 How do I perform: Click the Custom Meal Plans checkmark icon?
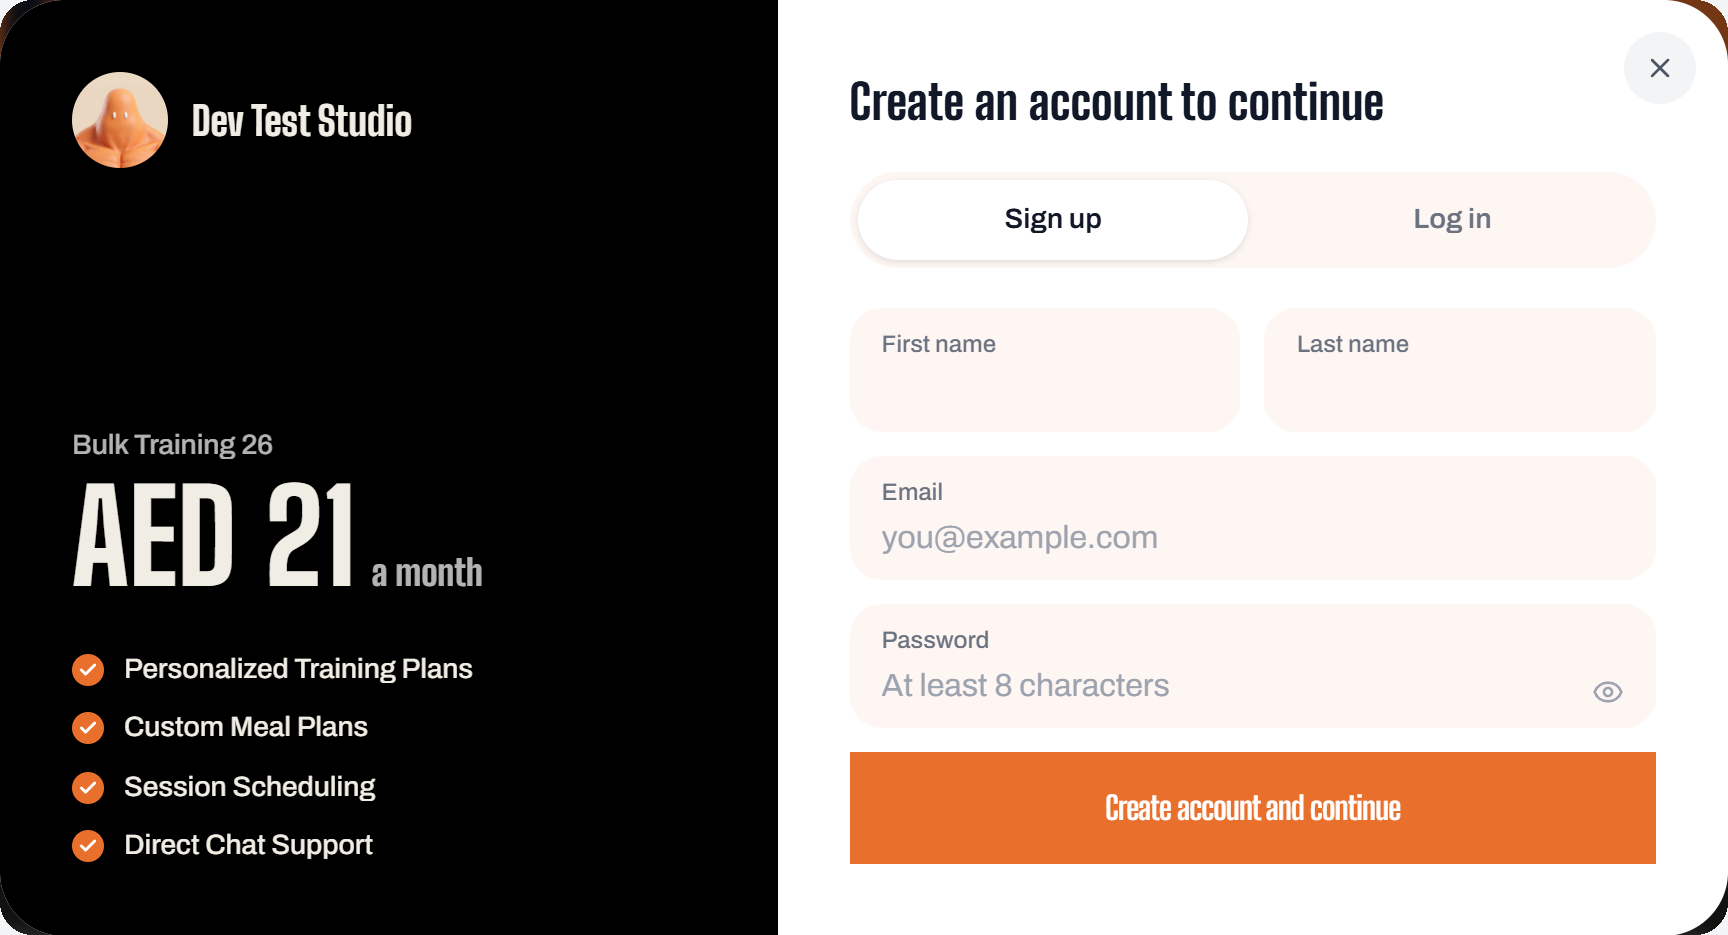[88, 728]
